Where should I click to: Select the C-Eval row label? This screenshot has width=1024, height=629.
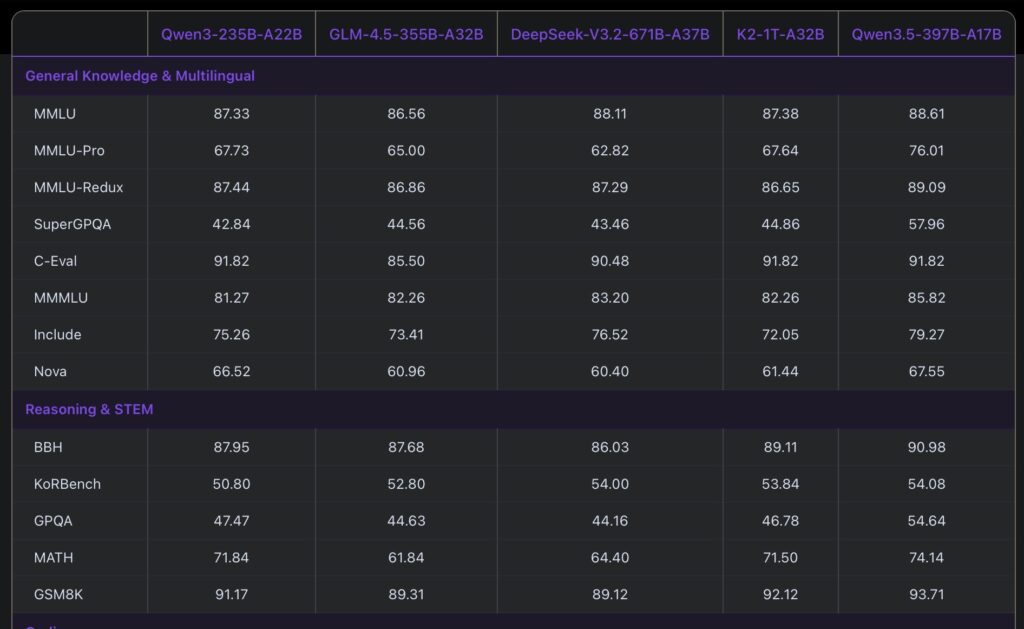coord(55,261)
